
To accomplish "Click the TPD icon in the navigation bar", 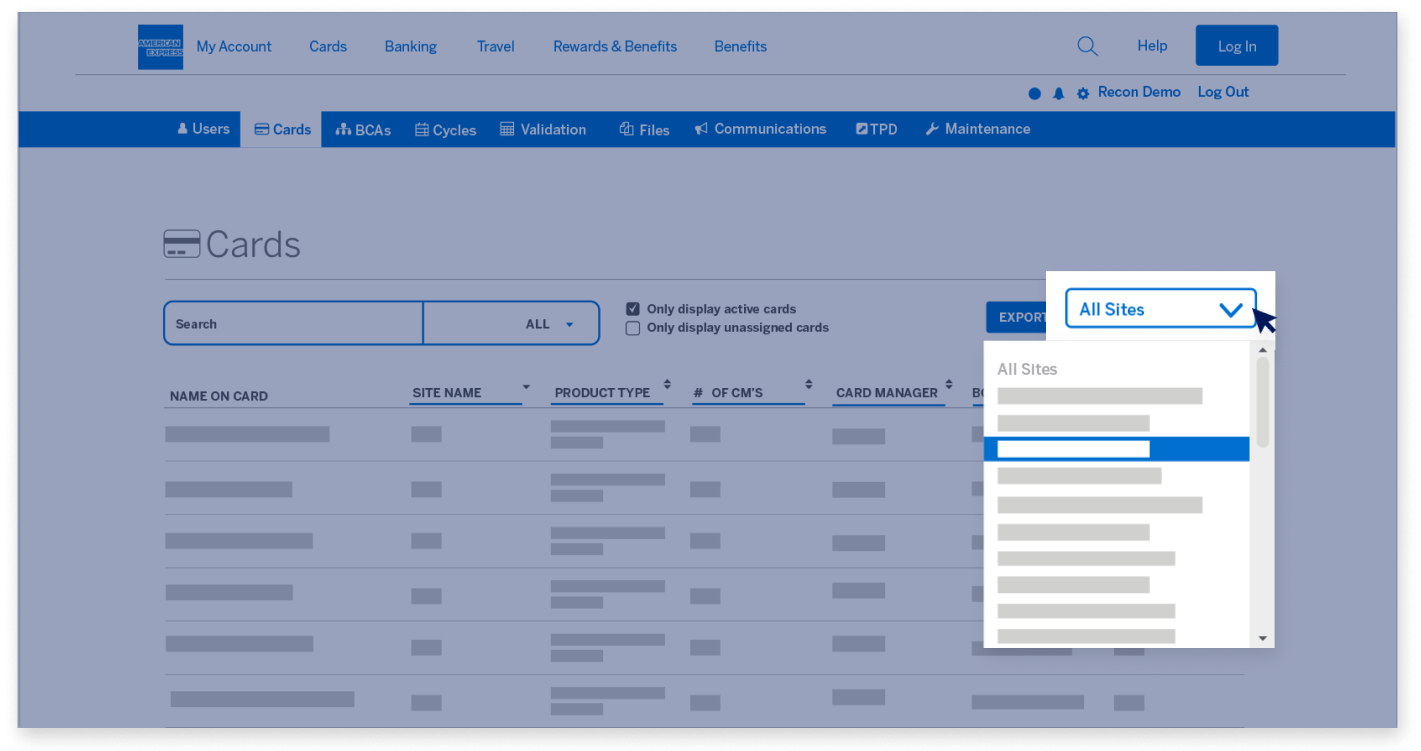I will [x=862, y=128].
